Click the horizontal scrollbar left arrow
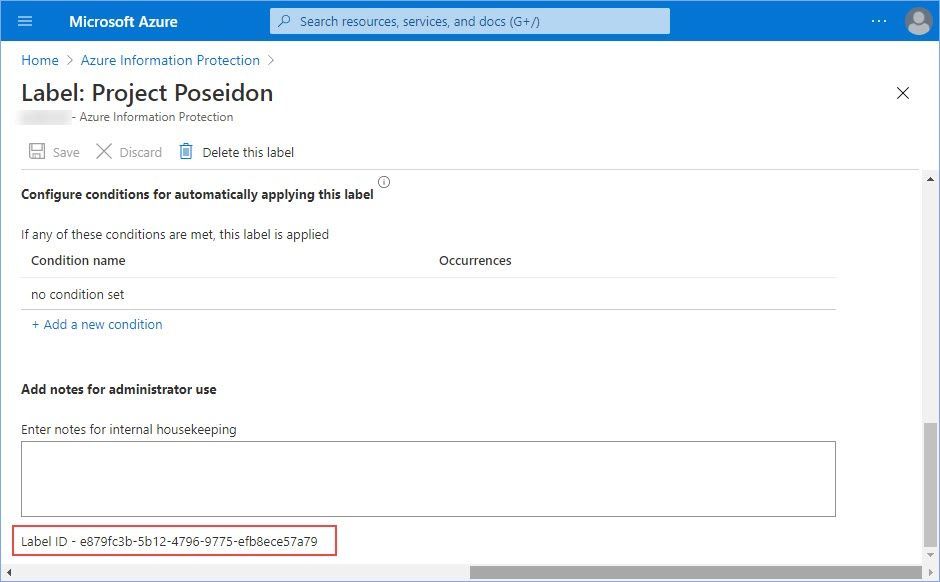 tap(9, 573)
